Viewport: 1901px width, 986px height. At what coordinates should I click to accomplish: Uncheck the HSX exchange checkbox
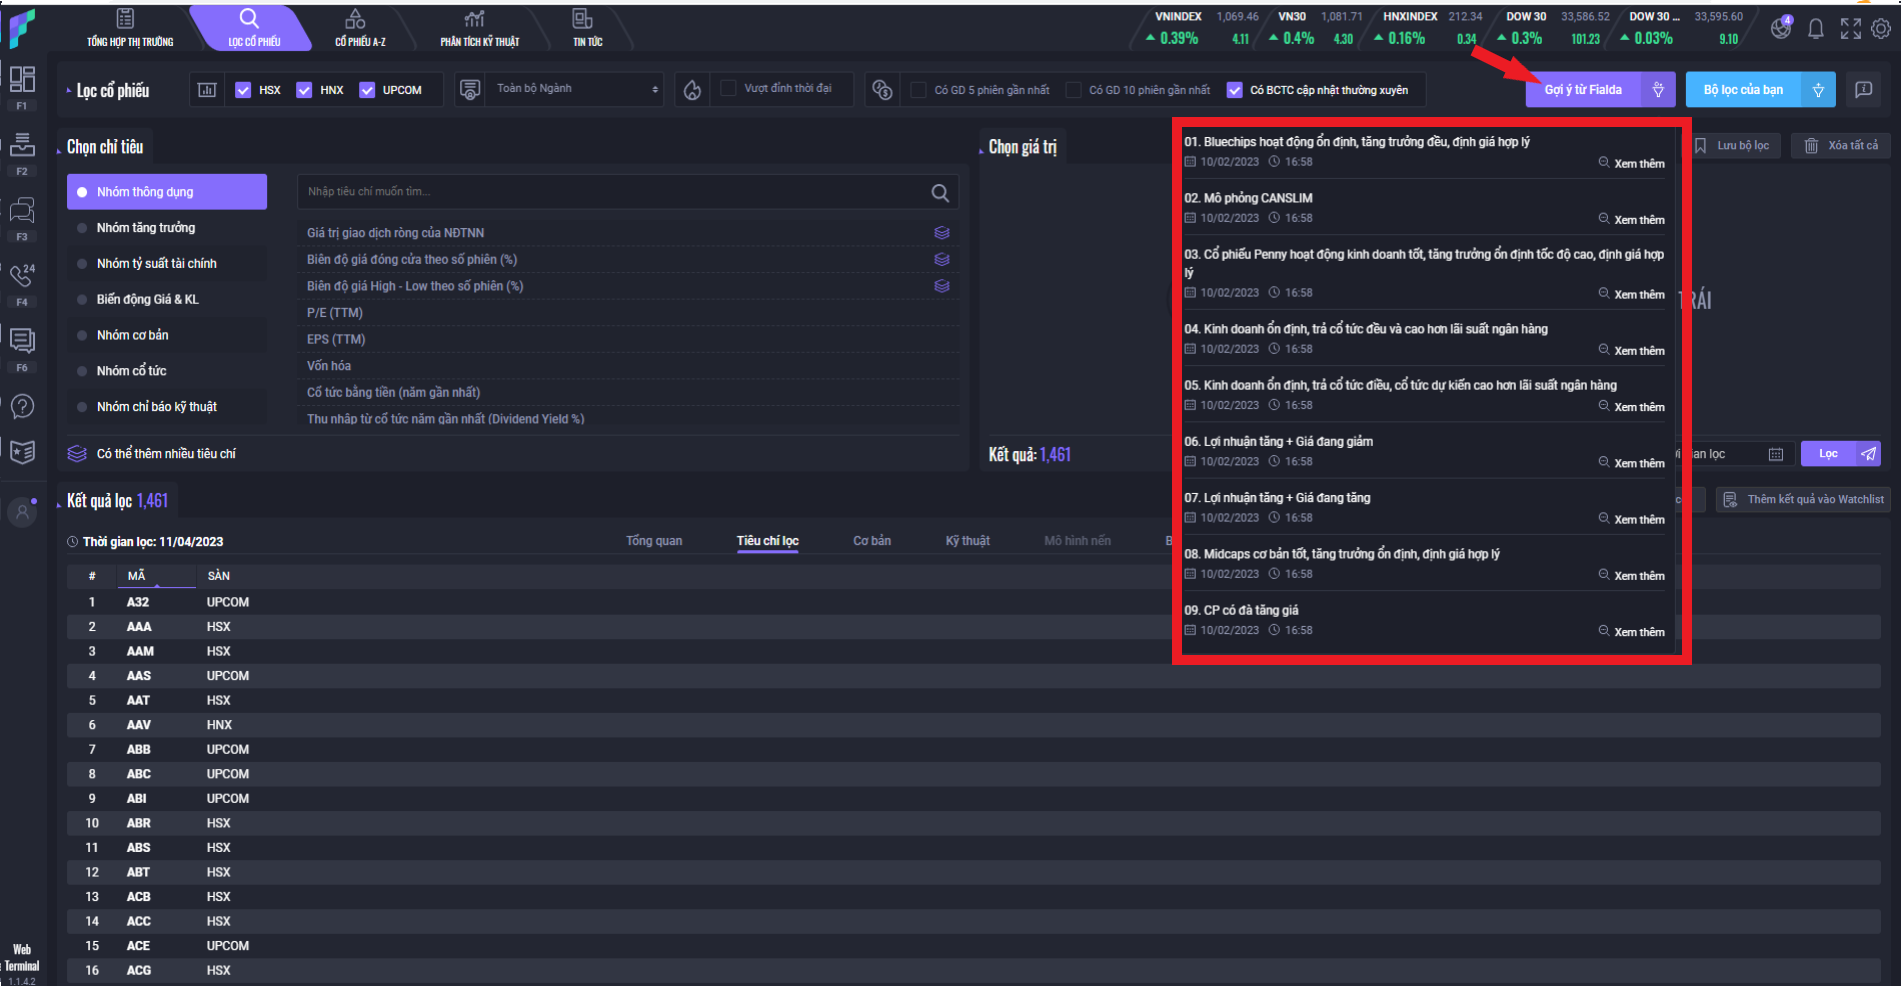coord(243,90)
